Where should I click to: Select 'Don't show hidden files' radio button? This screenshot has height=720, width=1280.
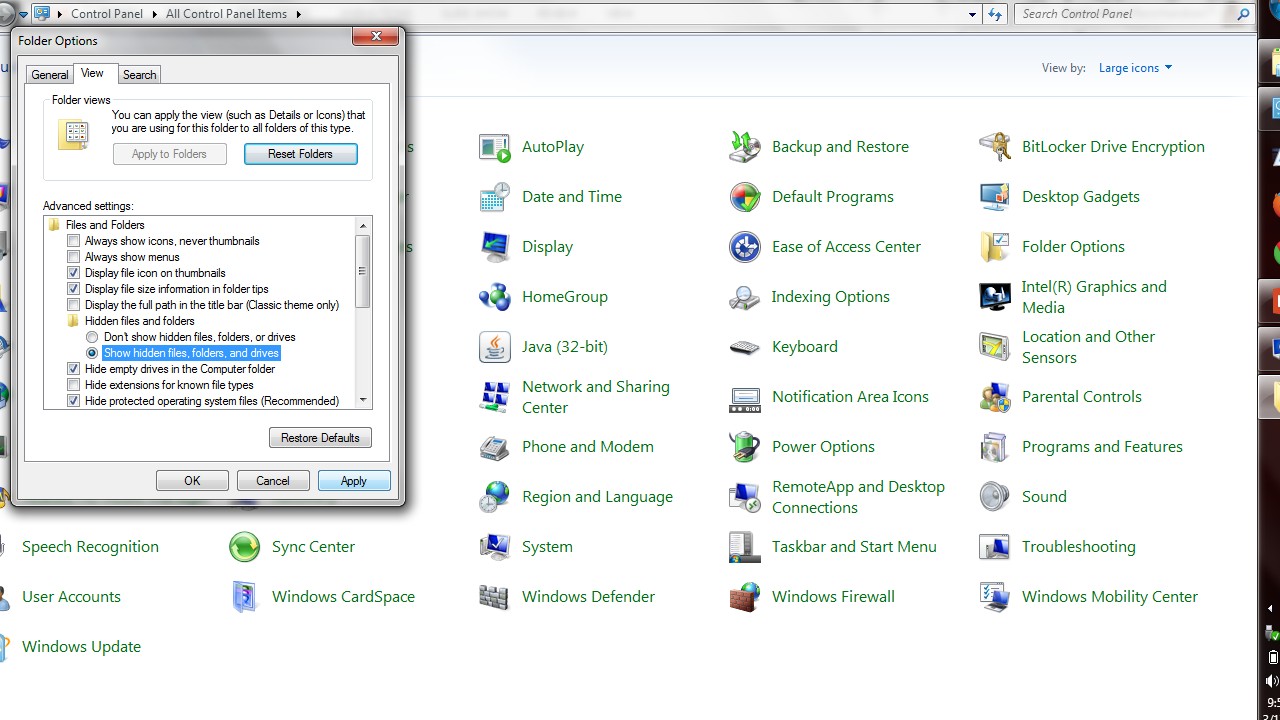92,337
